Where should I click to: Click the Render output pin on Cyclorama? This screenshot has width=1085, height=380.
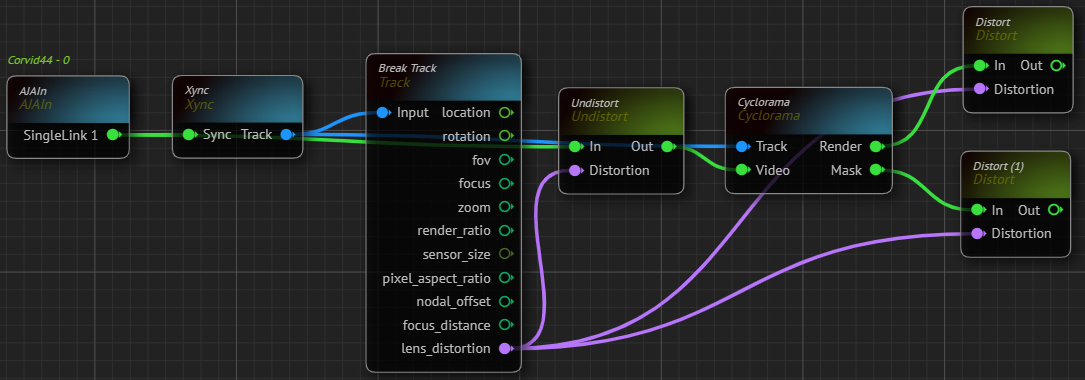[x=875, y=146]
